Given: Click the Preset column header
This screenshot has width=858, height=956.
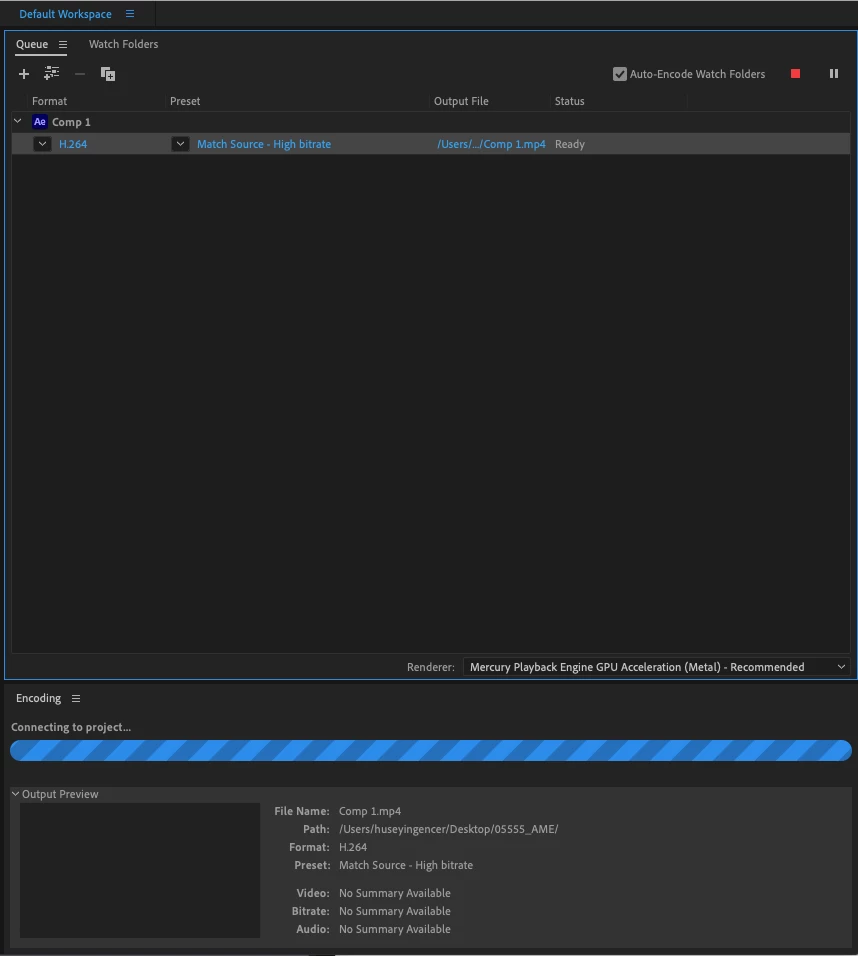Looking at the screenshot, I should 185,101.
